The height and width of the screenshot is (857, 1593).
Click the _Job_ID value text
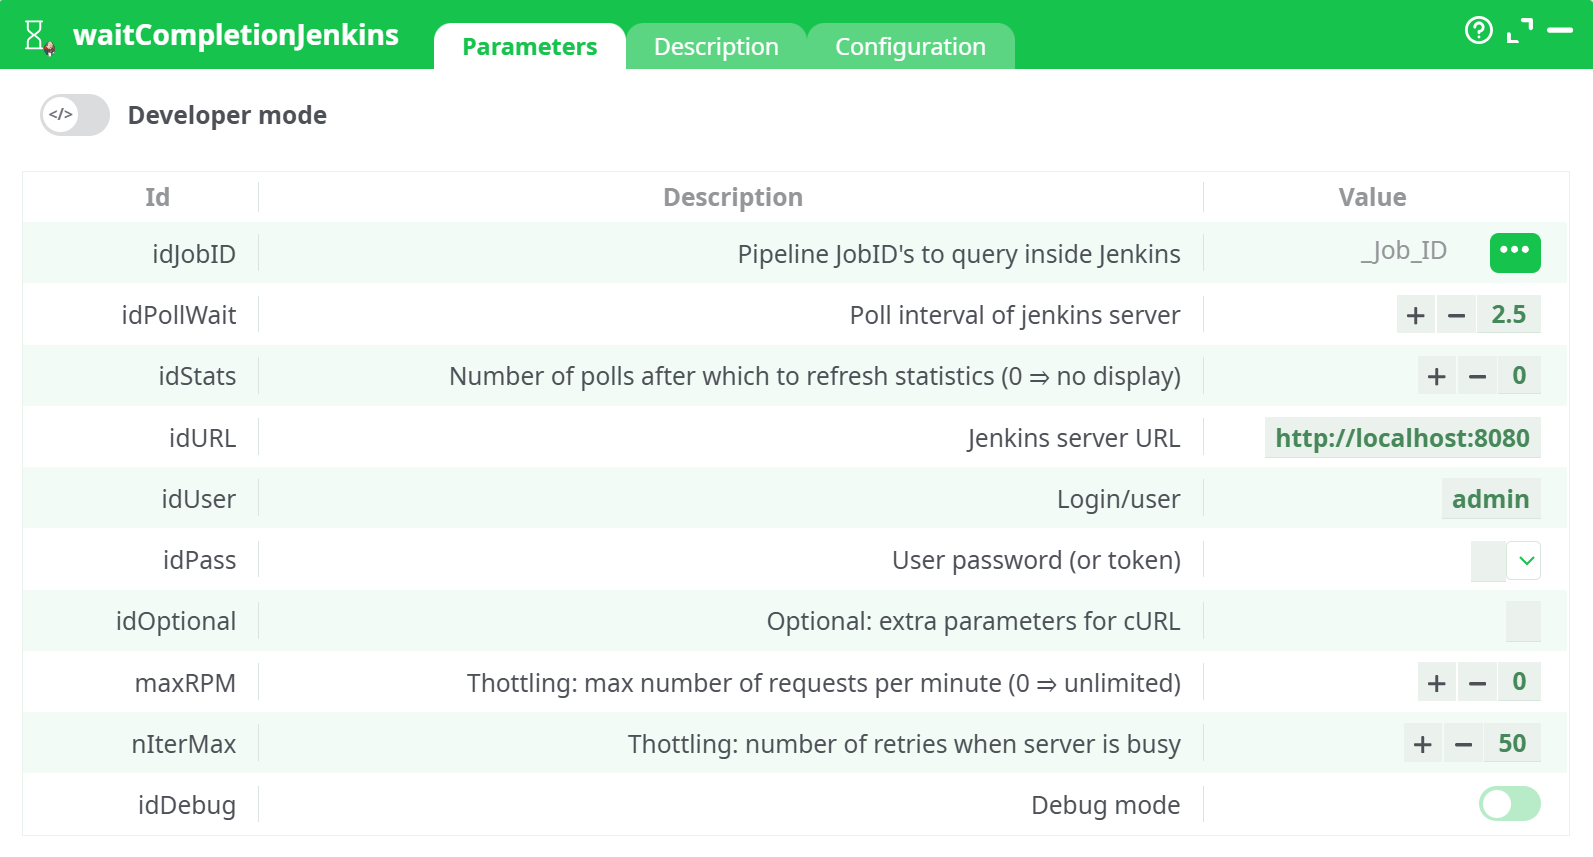(x=1404, y=251)
